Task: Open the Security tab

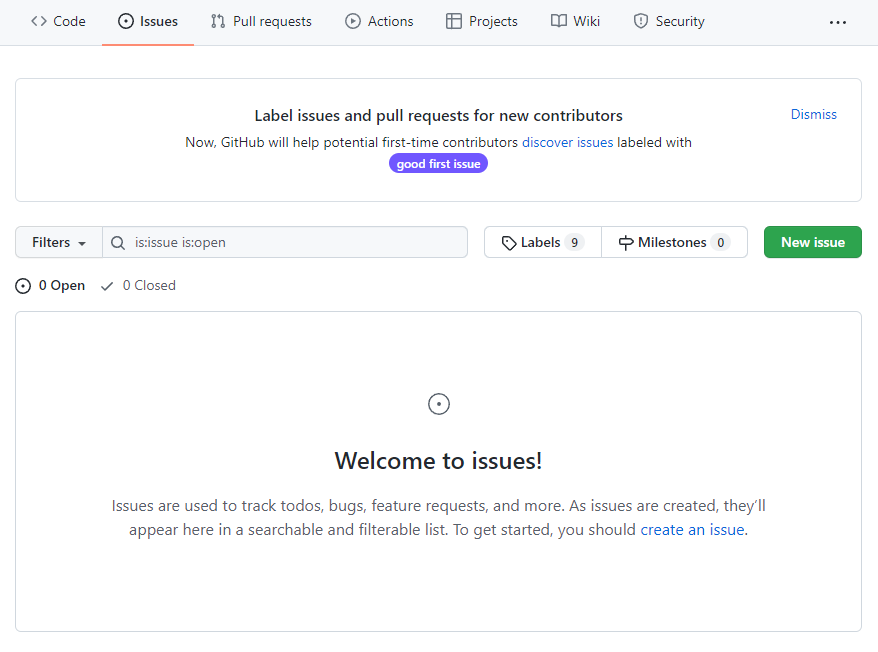Action: tap(668, 21)
